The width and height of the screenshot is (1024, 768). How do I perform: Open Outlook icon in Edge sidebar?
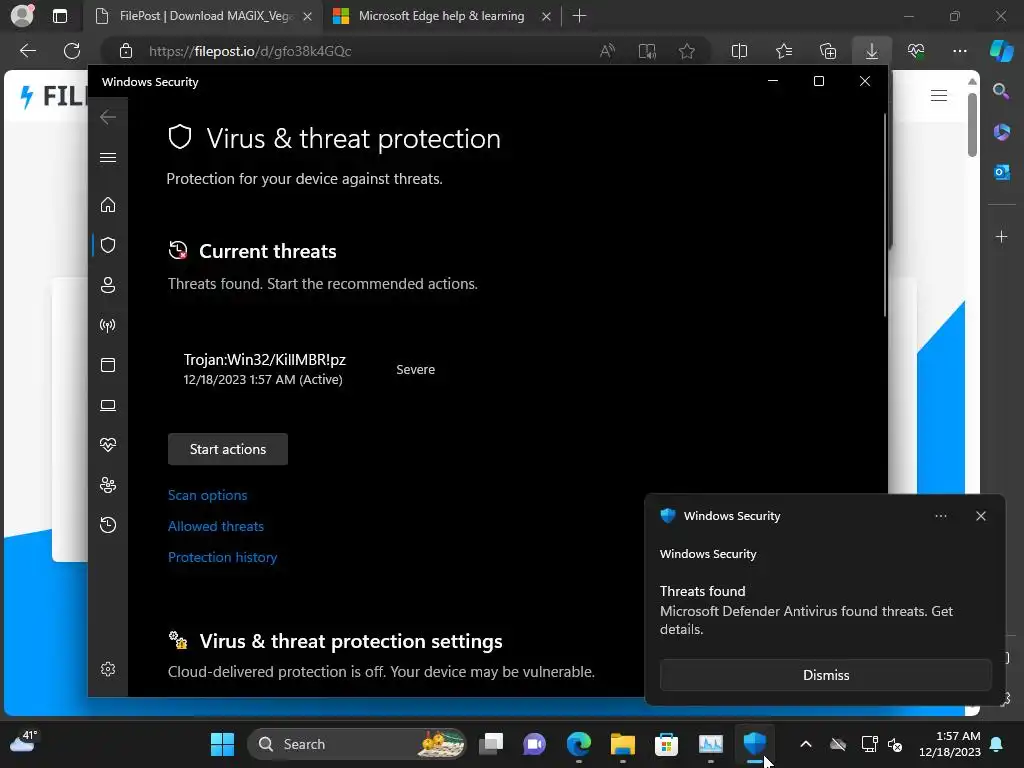[1002, 172]
